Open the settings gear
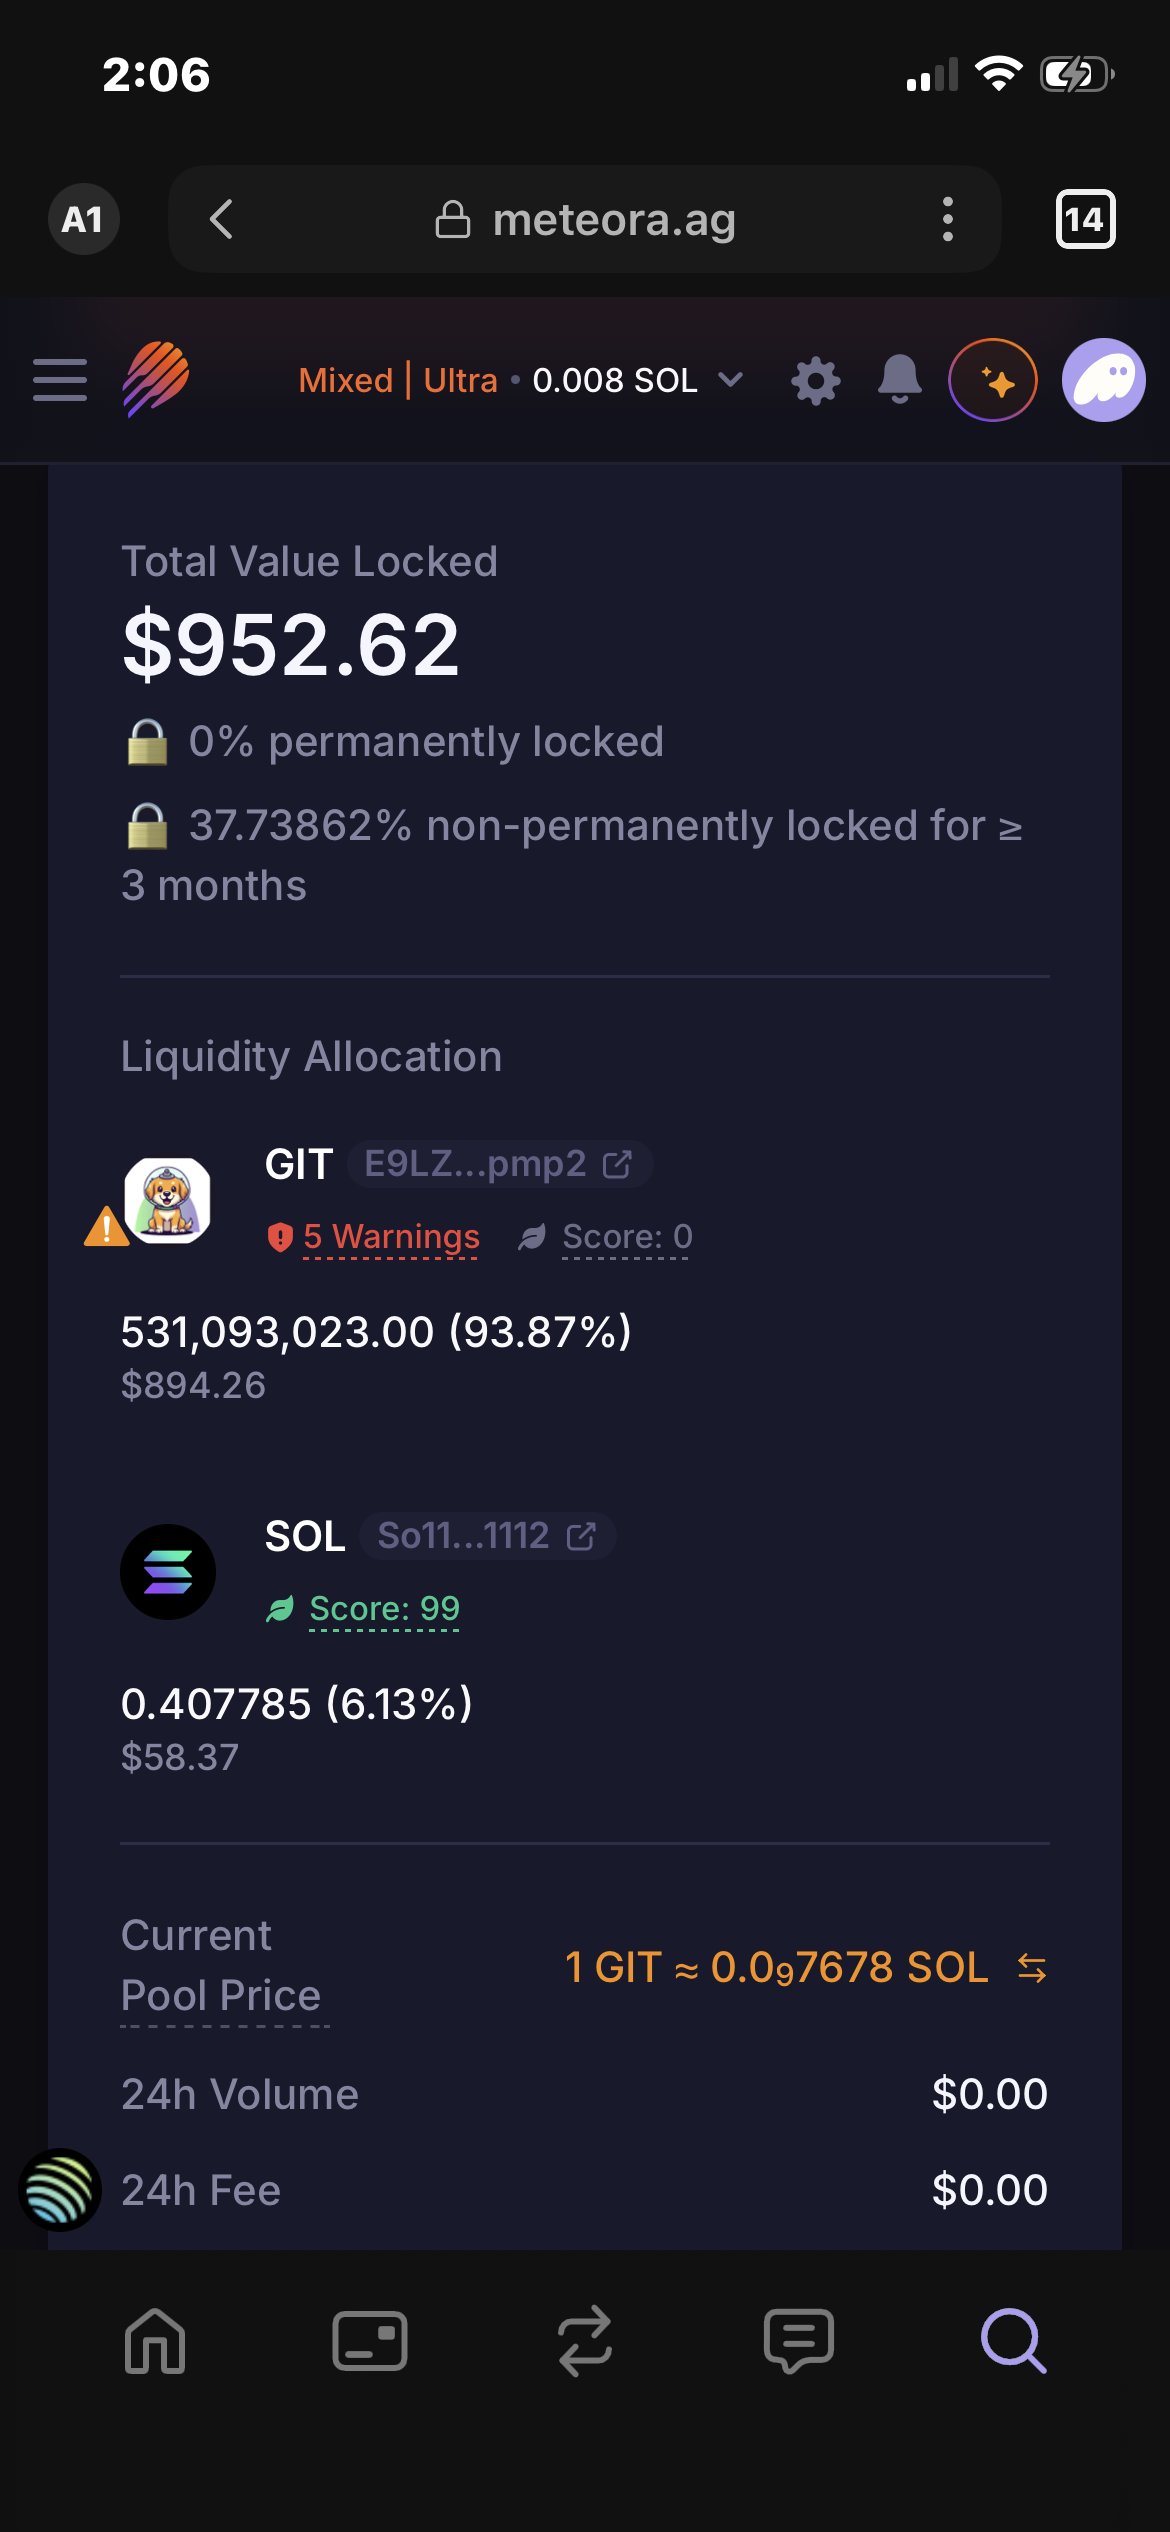The width and height of the screenshot is (1170, 2532). (x=816, y=381)
